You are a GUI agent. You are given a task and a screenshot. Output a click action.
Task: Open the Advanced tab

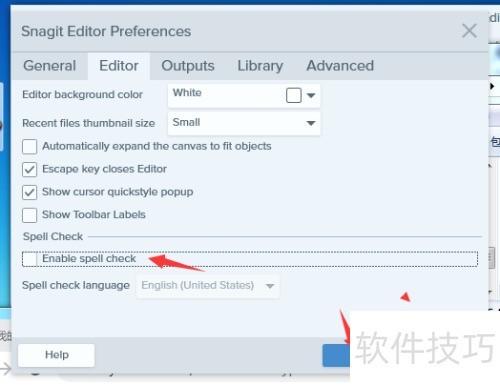click(x=340, y=66)
